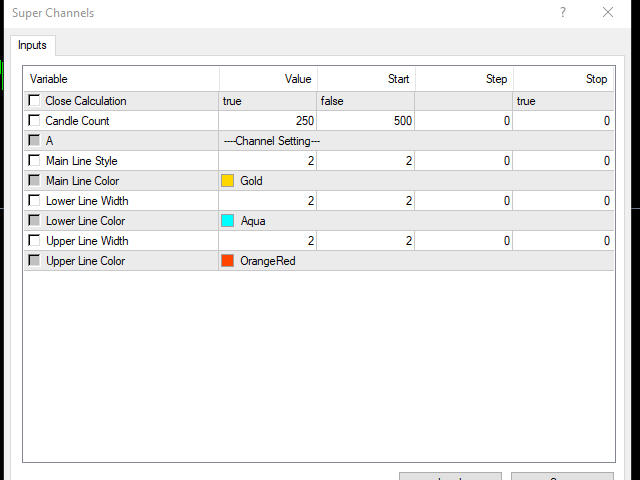
Task: Click the Stop column header
Action: pos(563,79)
